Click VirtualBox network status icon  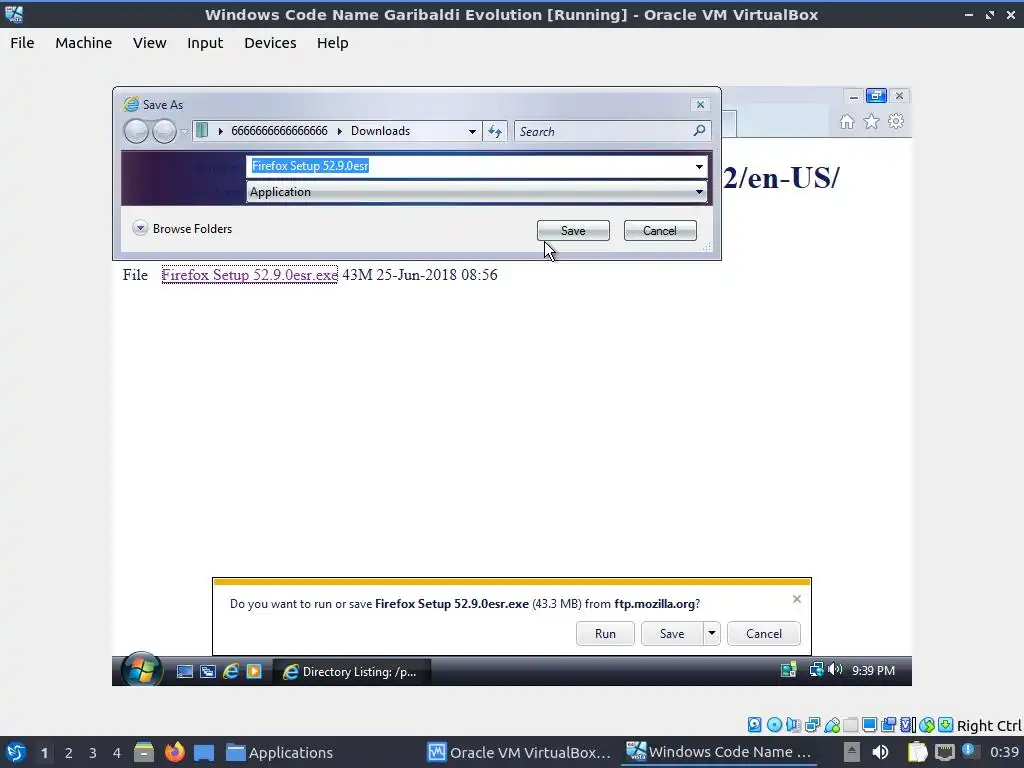(813, 725)
